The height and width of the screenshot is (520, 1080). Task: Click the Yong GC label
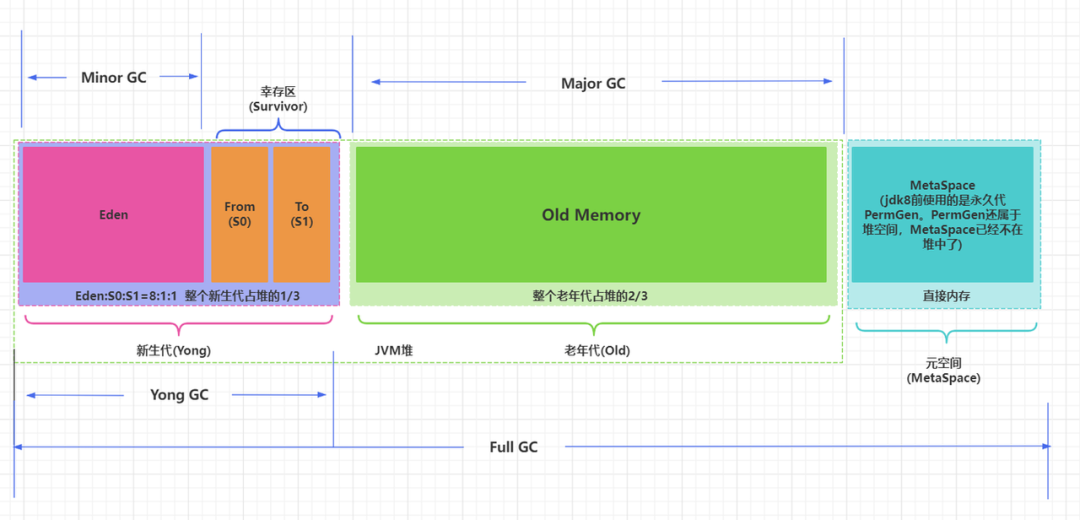click(x=179, y=395)
